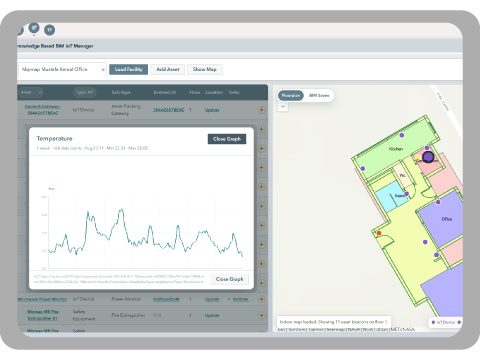Click the map zoom out button
The image size is (480, 360).
click(283, 107)
